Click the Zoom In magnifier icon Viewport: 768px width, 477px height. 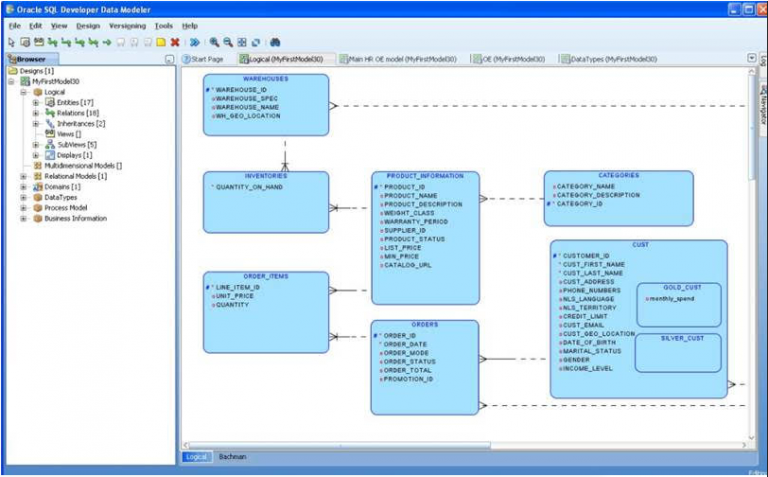(214, 43)
